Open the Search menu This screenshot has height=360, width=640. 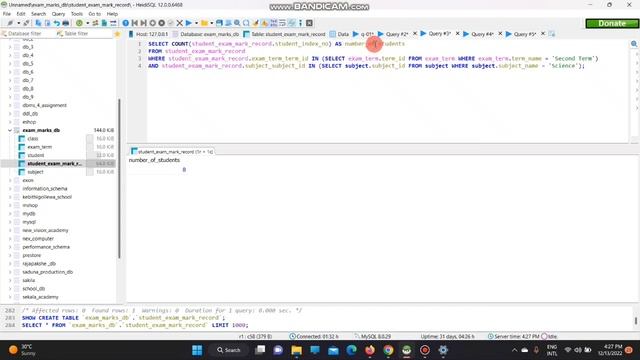coord(38,14)
